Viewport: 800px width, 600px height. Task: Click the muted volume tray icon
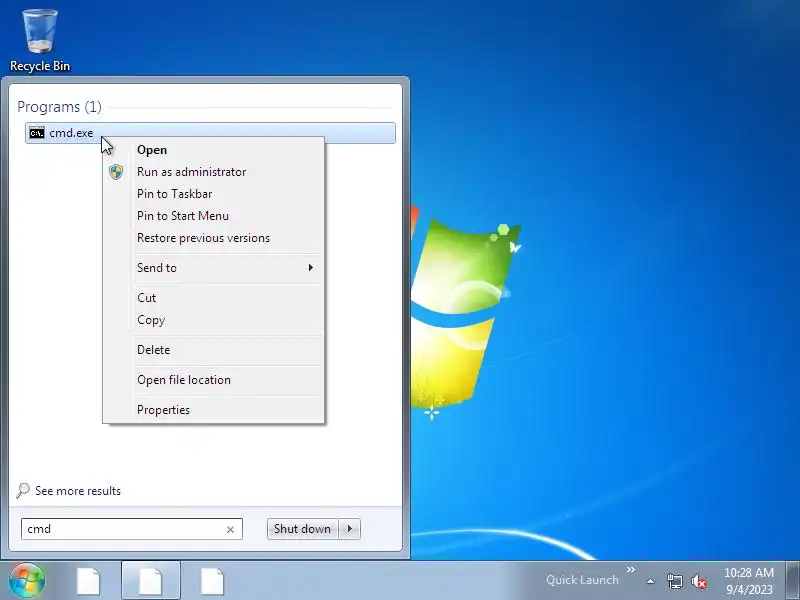click(x=699, y=581)
